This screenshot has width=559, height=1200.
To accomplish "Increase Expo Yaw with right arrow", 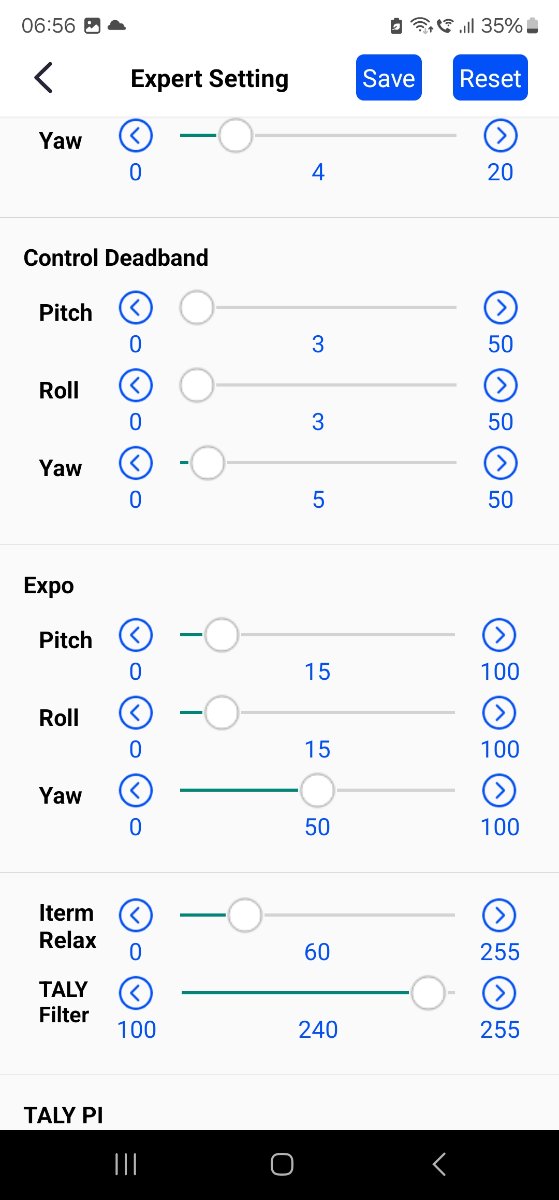I will tap(499, 791).
